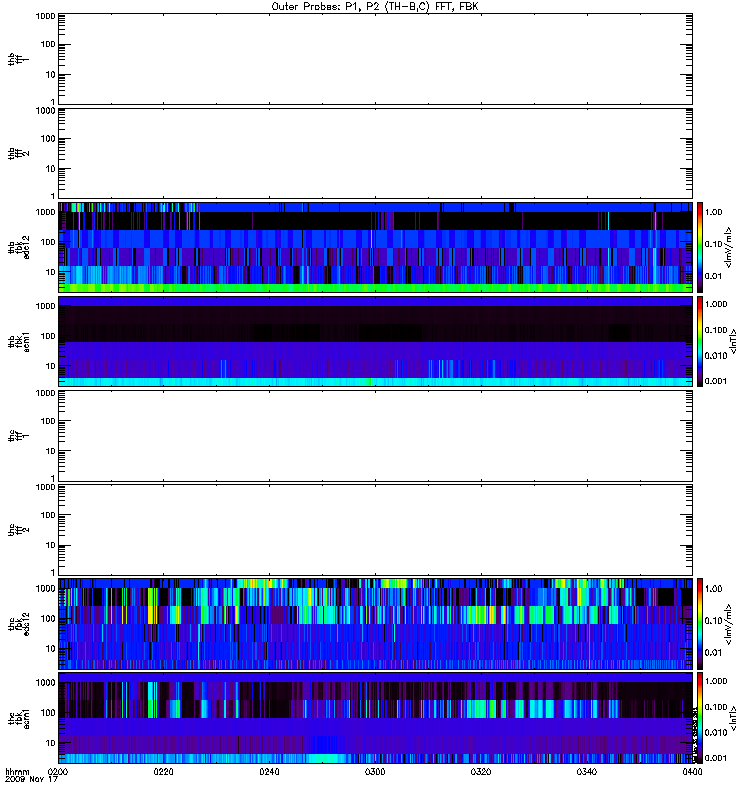
Task: Click the "0400" time axis label
Action: pos(692,772)
